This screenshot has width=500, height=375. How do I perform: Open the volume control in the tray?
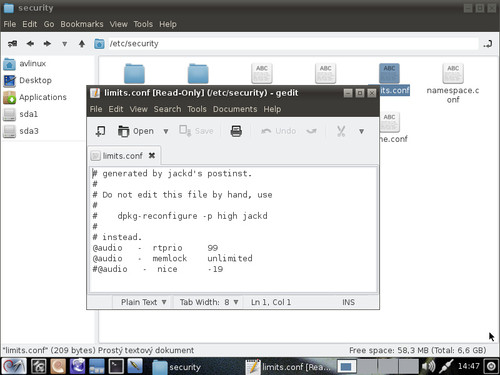pyautogui.click(x=428, y=366)
